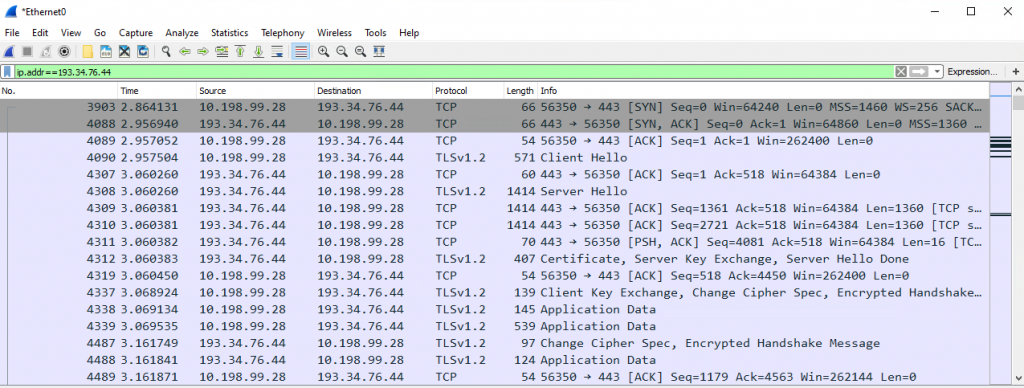Viewport: 1024px width, 388px height.
Task: Select packet 4489 ACK Seq=1179
Action: click(494, 377)
